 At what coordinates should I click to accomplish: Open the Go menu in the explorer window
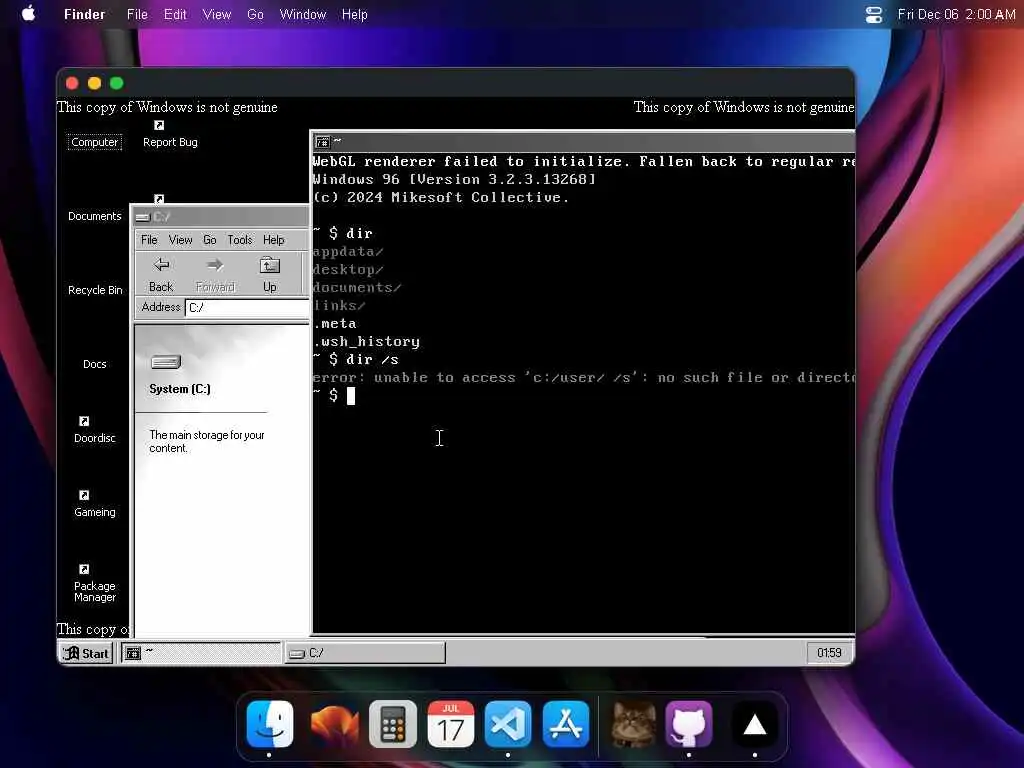210,240
